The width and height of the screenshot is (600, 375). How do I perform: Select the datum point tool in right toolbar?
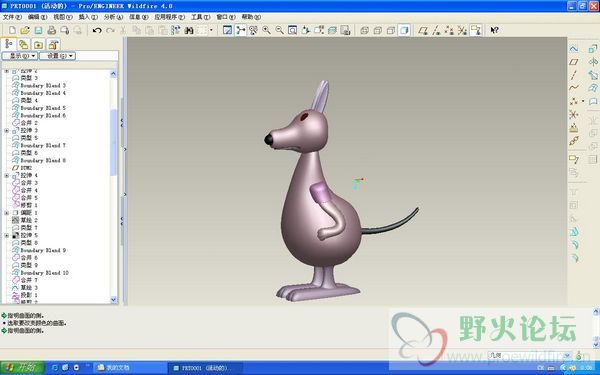pos(574,101)
